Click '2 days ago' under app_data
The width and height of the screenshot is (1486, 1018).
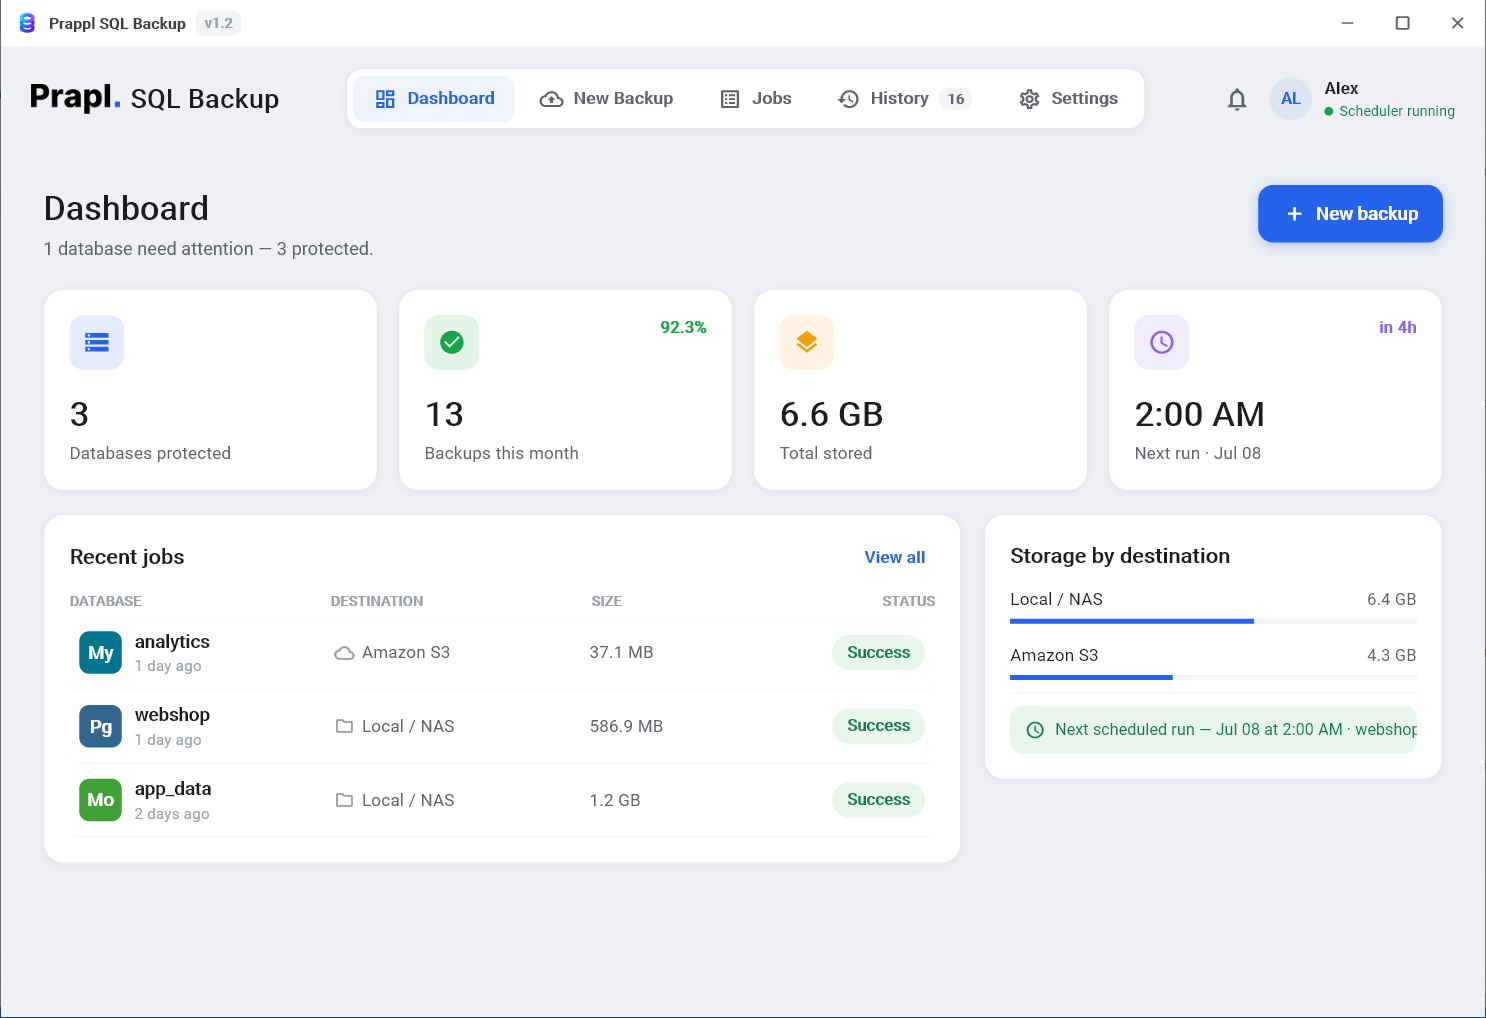pyautogui.click(x=172, y=814)
